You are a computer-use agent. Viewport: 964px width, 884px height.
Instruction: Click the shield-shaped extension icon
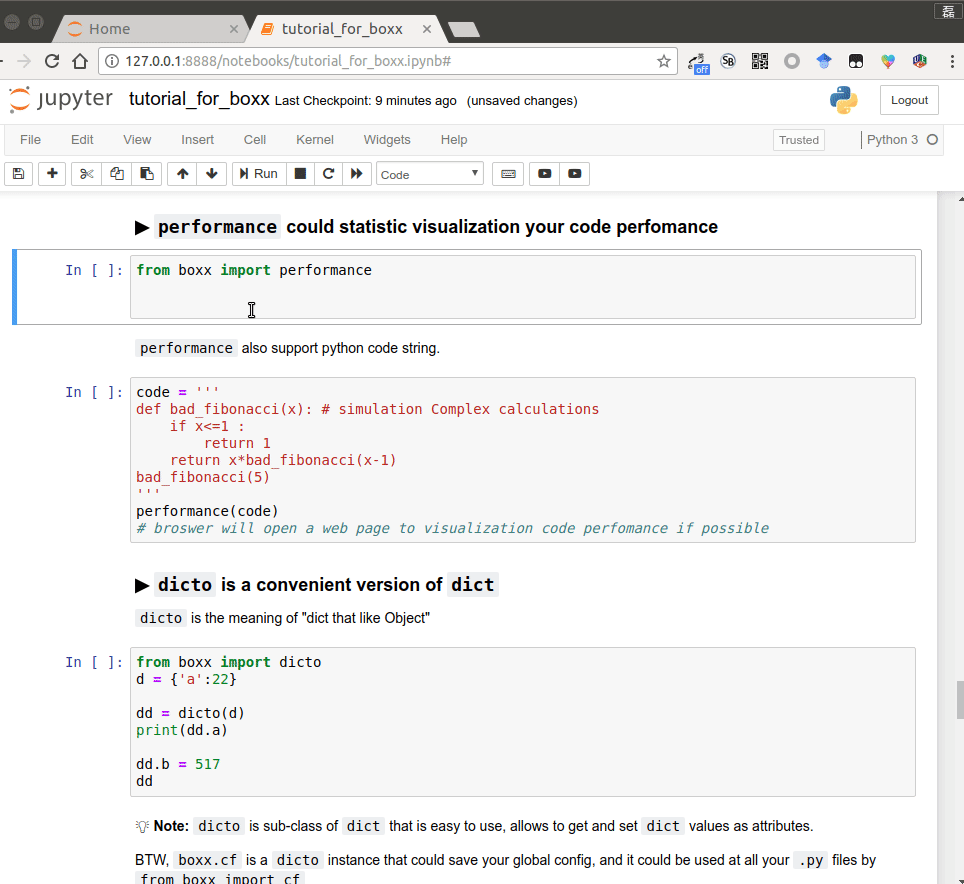click(x=920, y=61)
